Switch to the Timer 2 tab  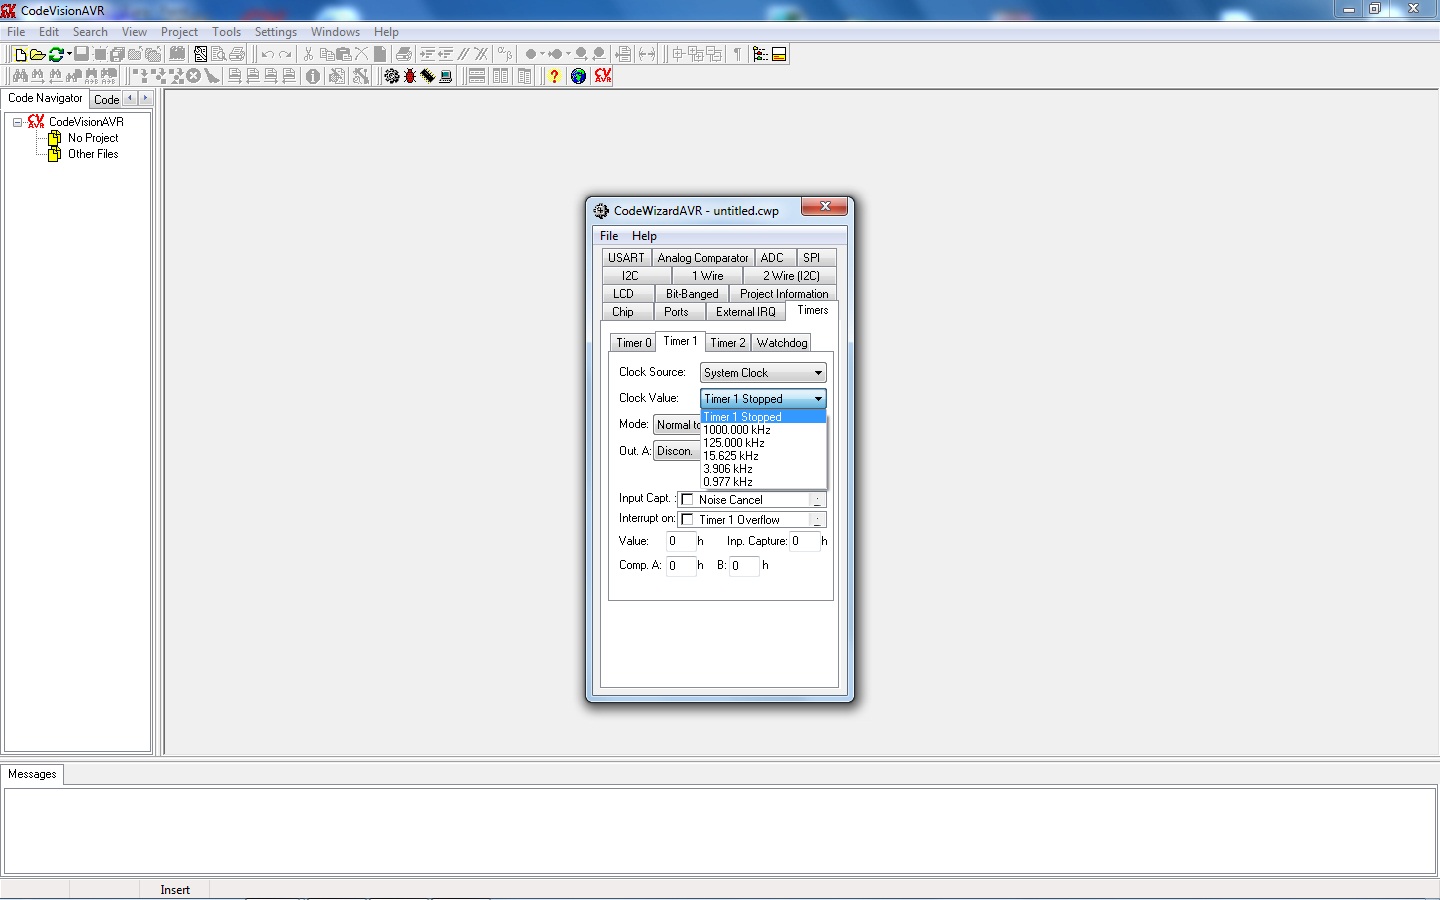tap(727, 343)
